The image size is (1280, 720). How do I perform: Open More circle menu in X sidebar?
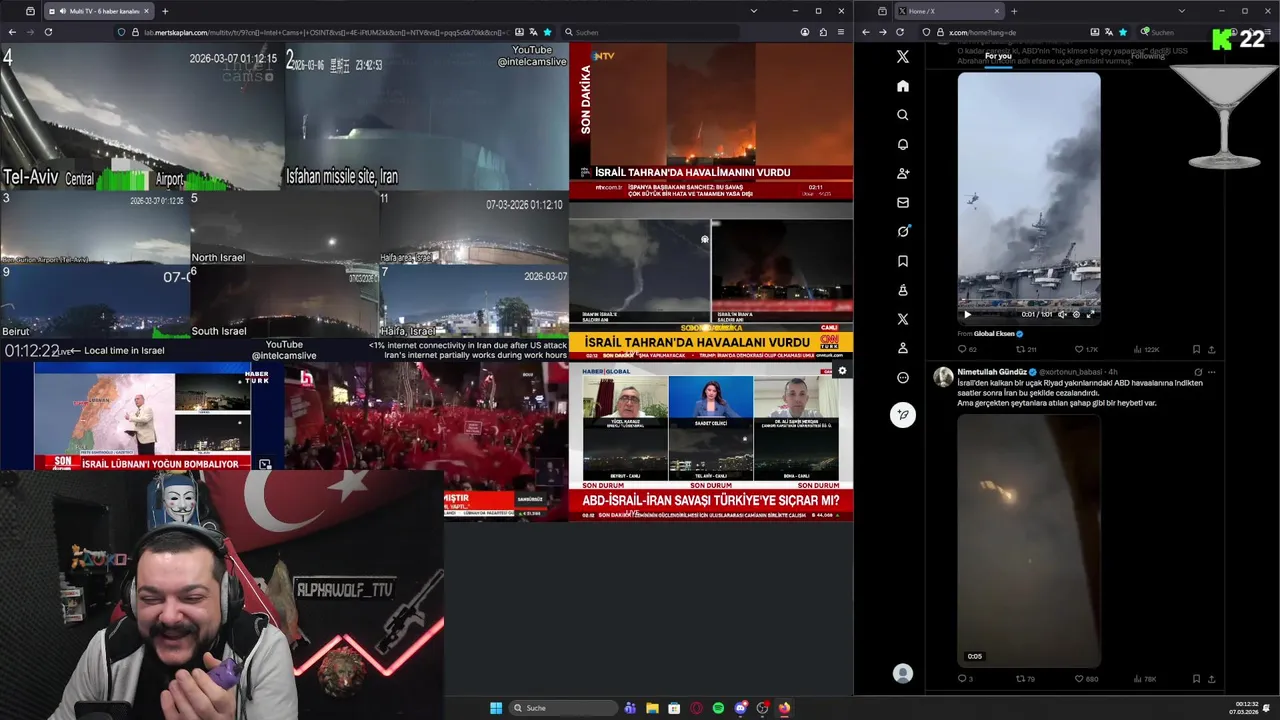click(903, 378)
